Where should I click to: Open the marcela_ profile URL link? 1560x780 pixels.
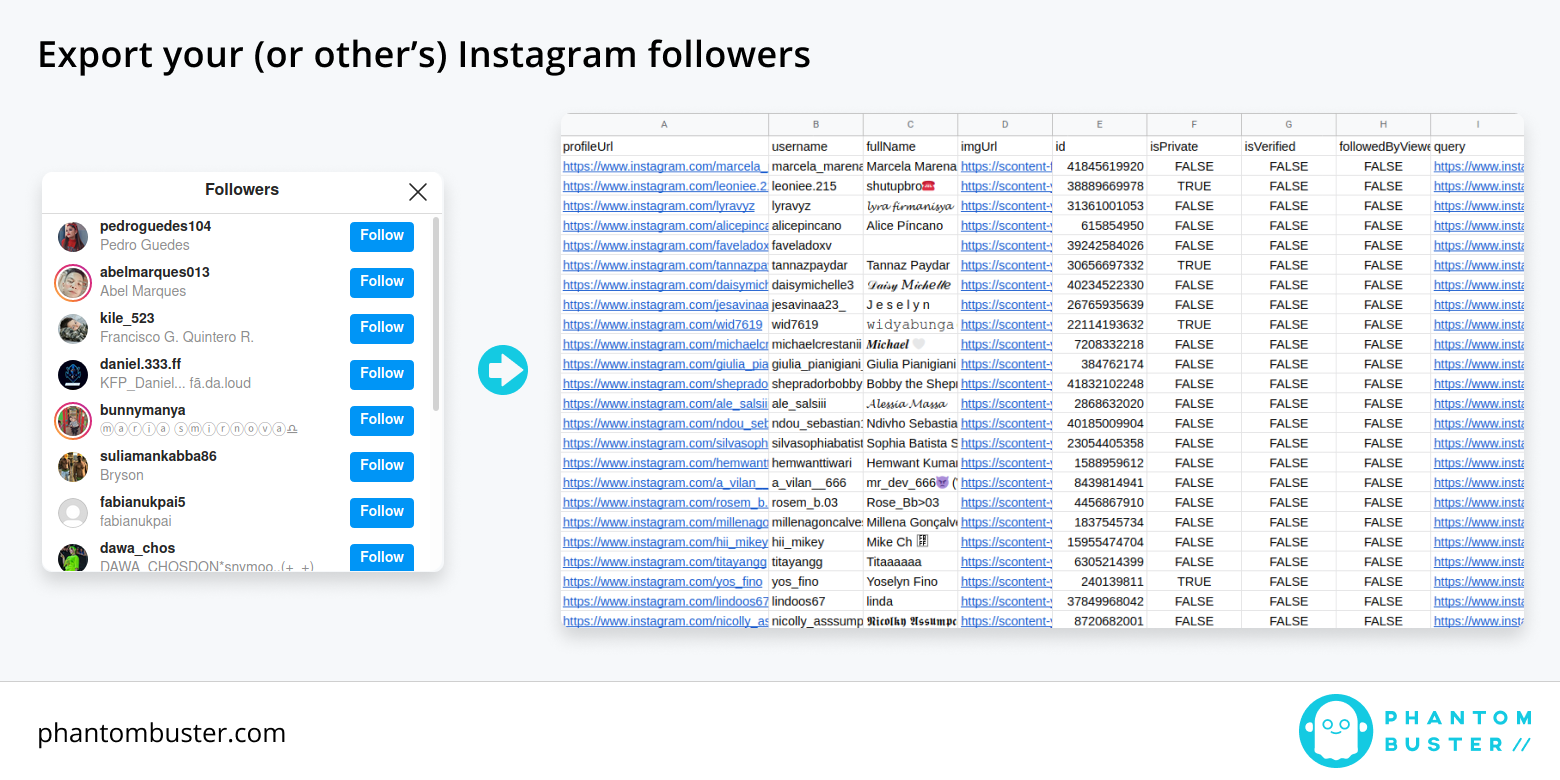[665, 166]
